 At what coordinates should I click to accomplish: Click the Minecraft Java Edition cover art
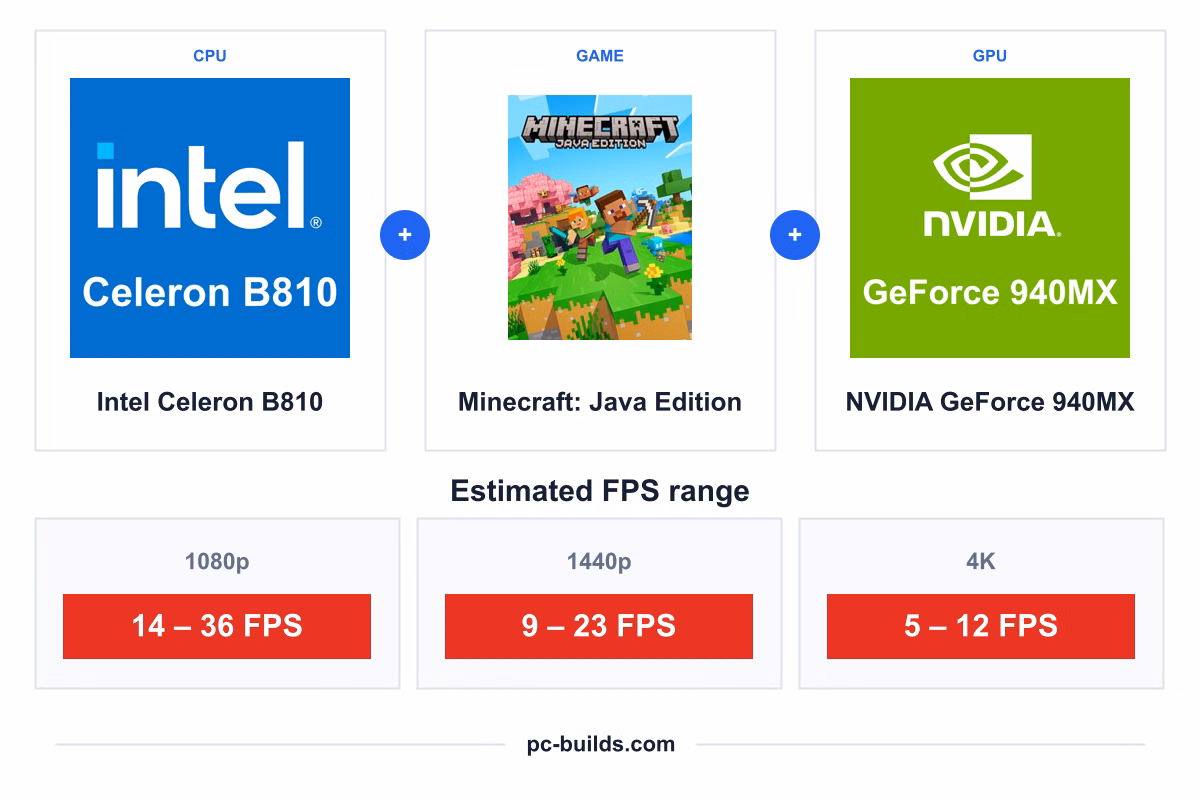(x=600, y=218)
